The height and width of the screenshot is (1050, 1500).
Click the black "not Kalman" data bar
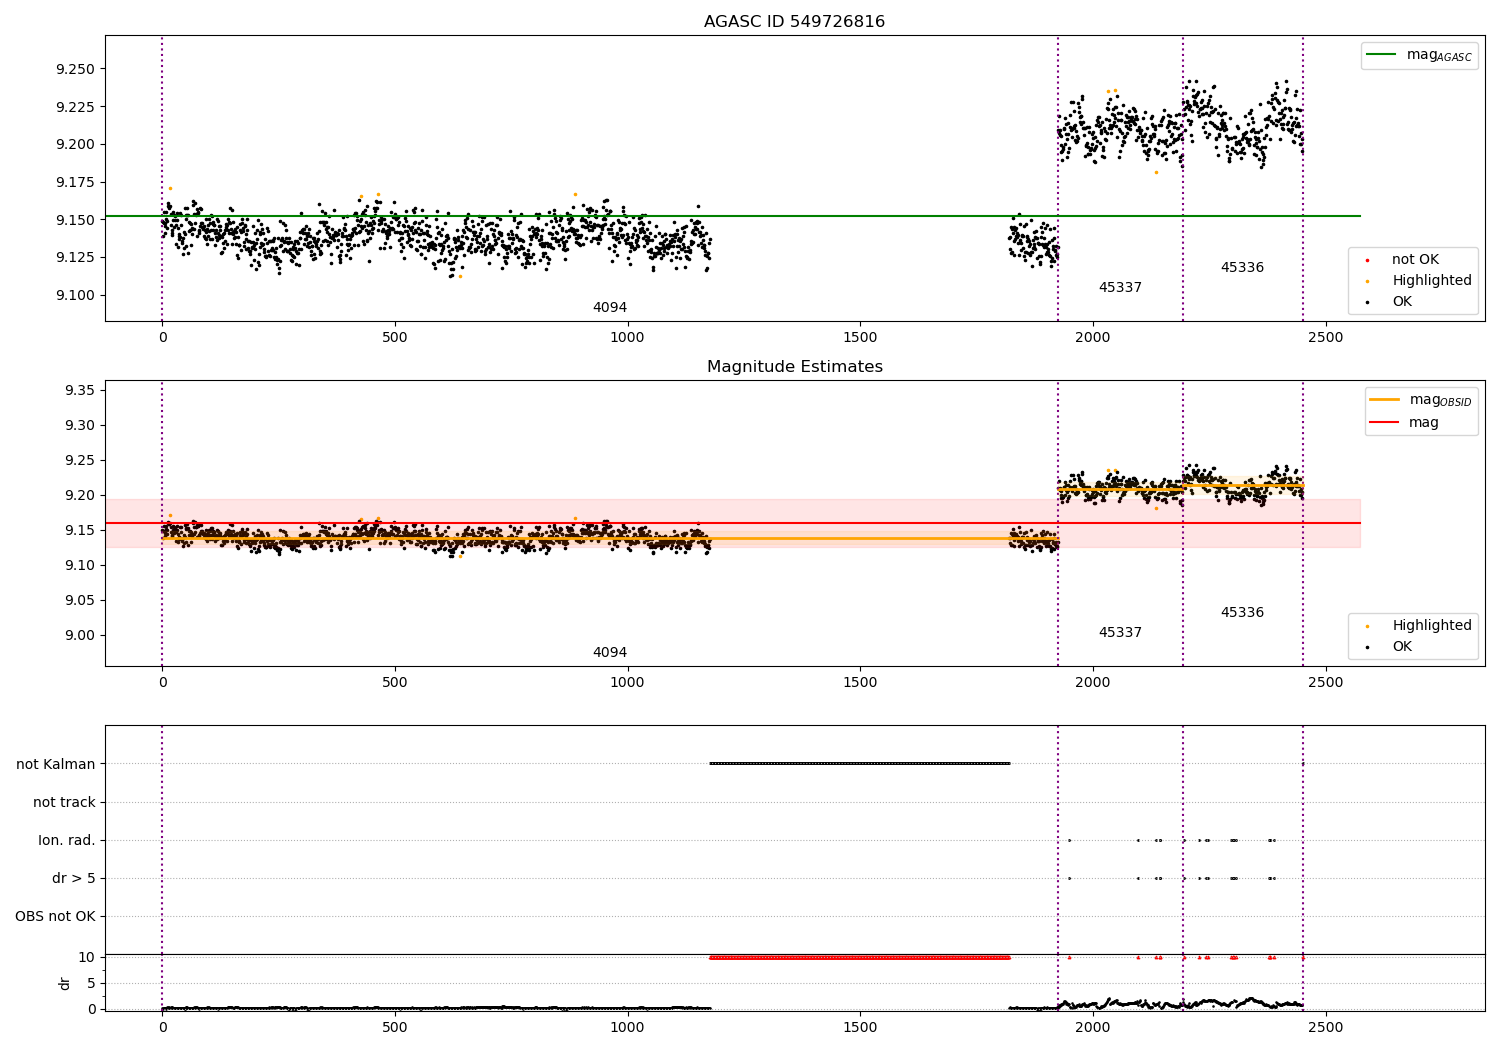[x=860, y=763]
